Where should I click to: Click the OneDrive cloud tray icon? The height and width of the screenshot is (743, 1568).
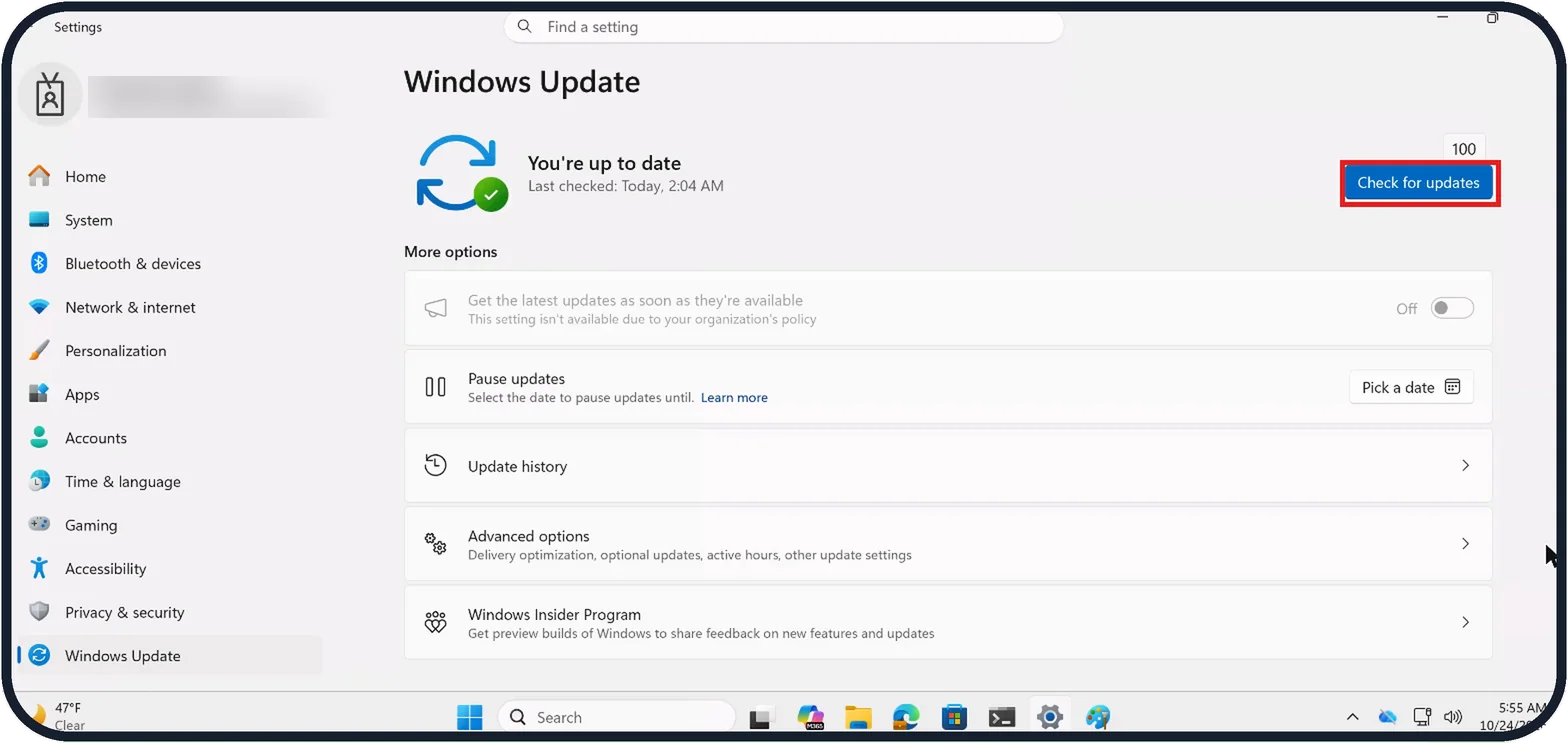coord(1387,717)
